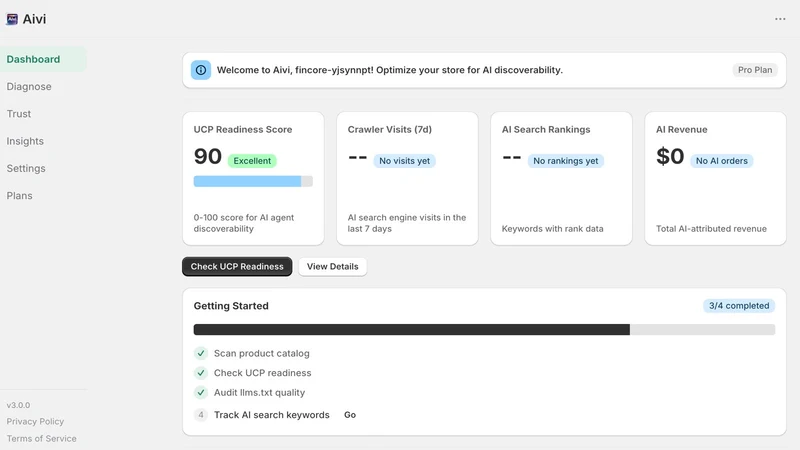The height and width of the screenshot is (450, 800).
Task: Open the Terms of Service link
Action: tap(41, 438)
